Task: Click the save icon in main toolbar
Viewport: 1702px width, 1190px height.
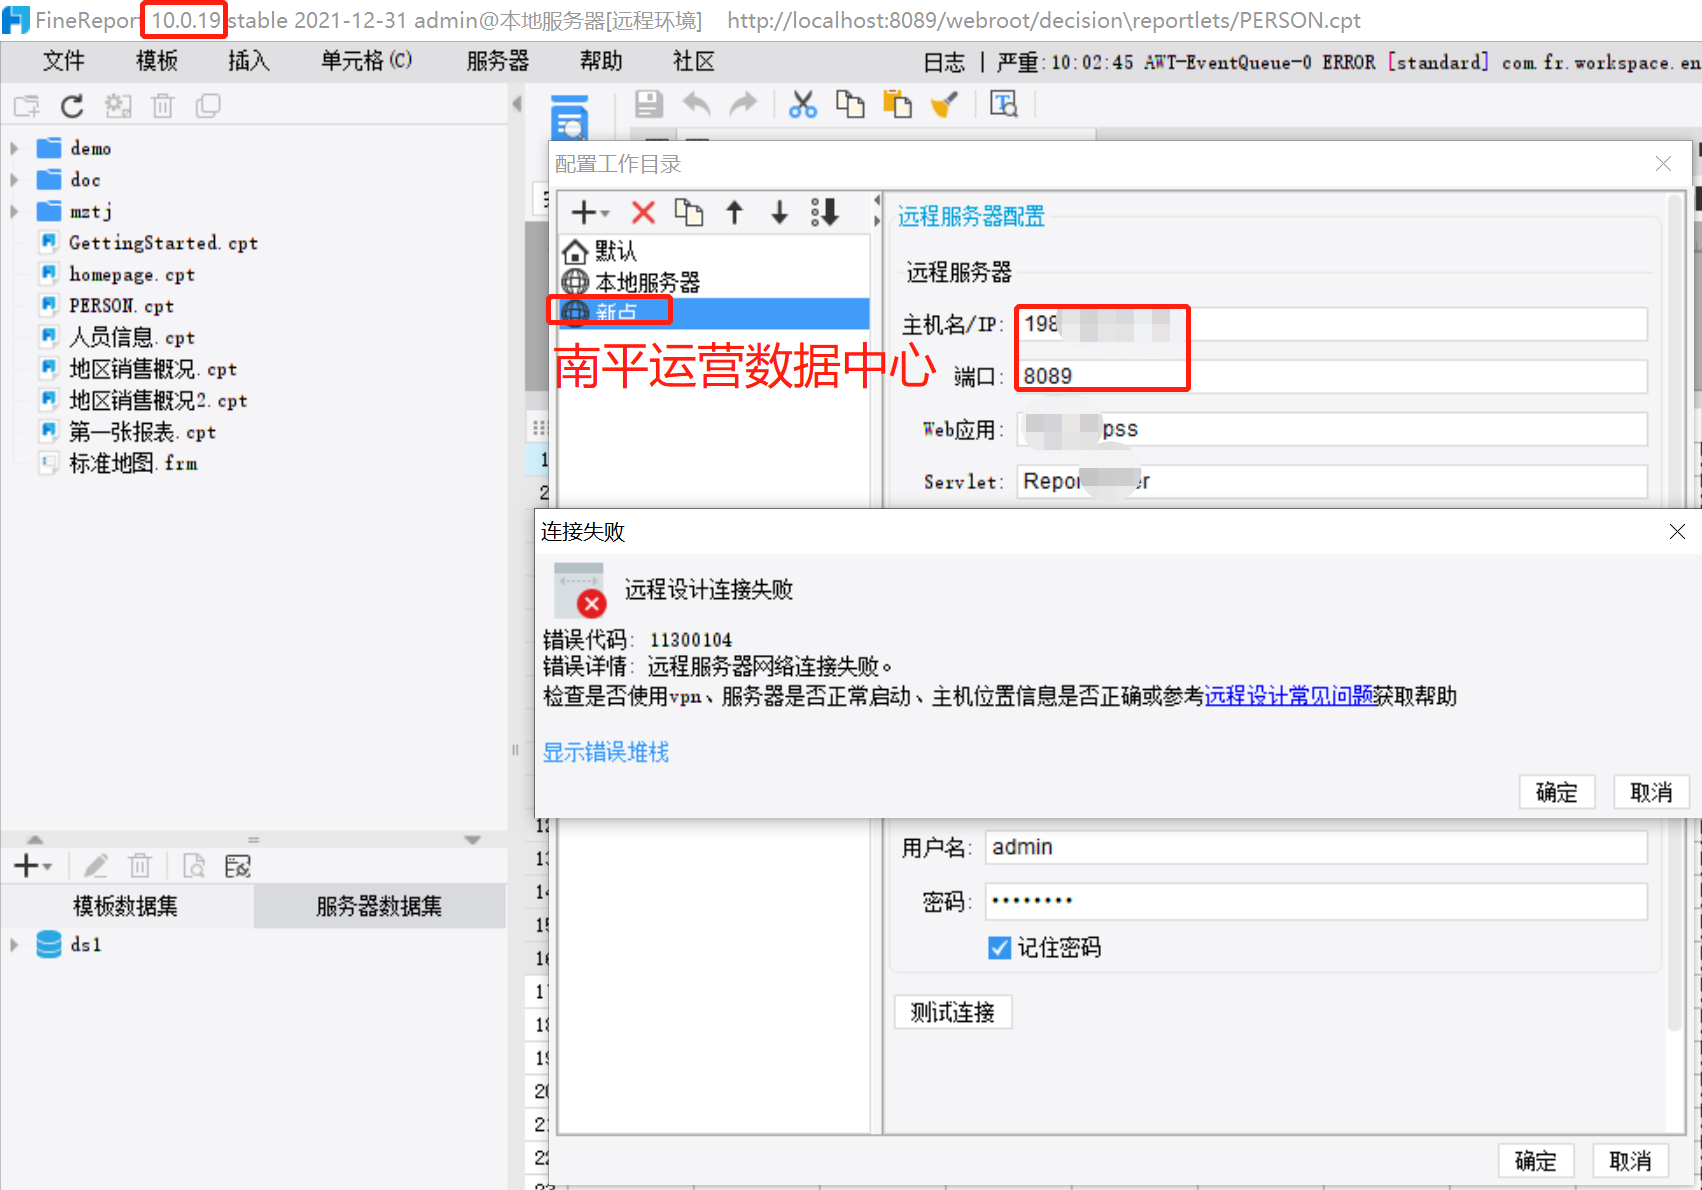Action: (x=649, y=104)
